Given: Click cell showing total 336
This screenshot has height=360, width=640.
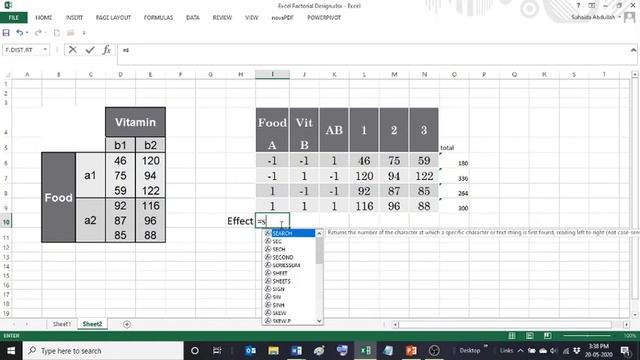Looking at the screenshot, I should 454,176.
